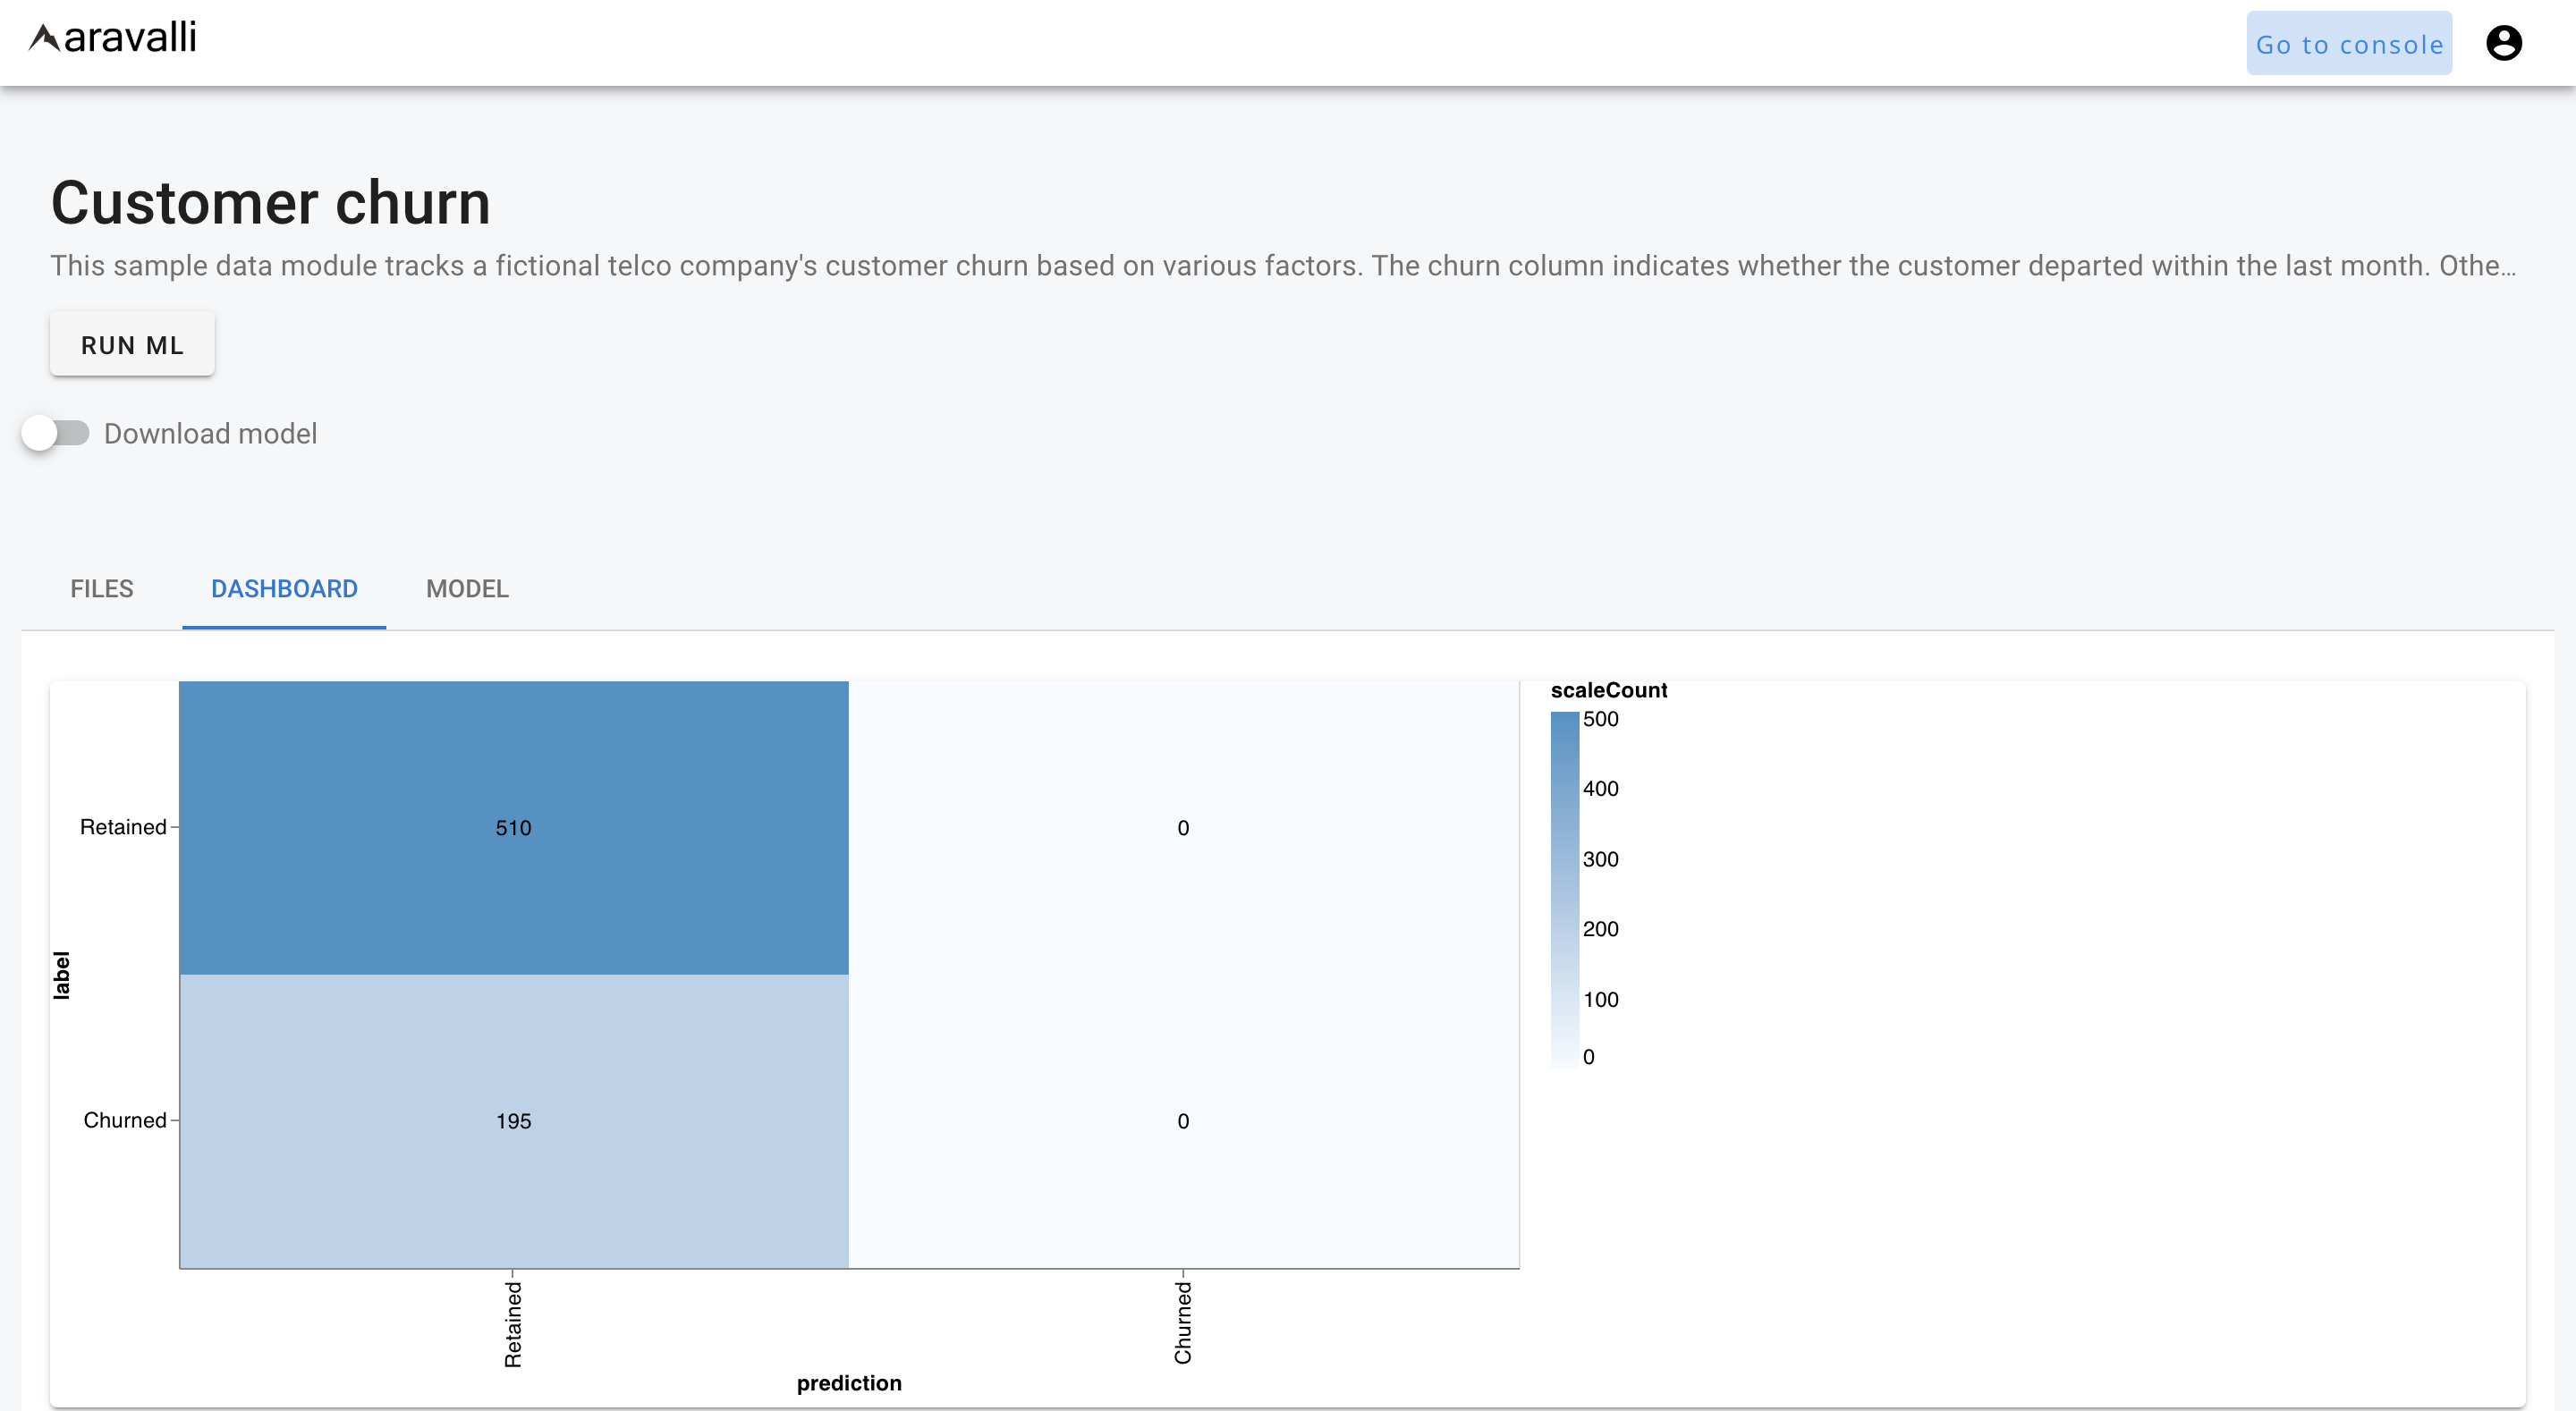Click the prediction axis title
This screenshot has width=2576, height=1411.
pos(848,1383)
